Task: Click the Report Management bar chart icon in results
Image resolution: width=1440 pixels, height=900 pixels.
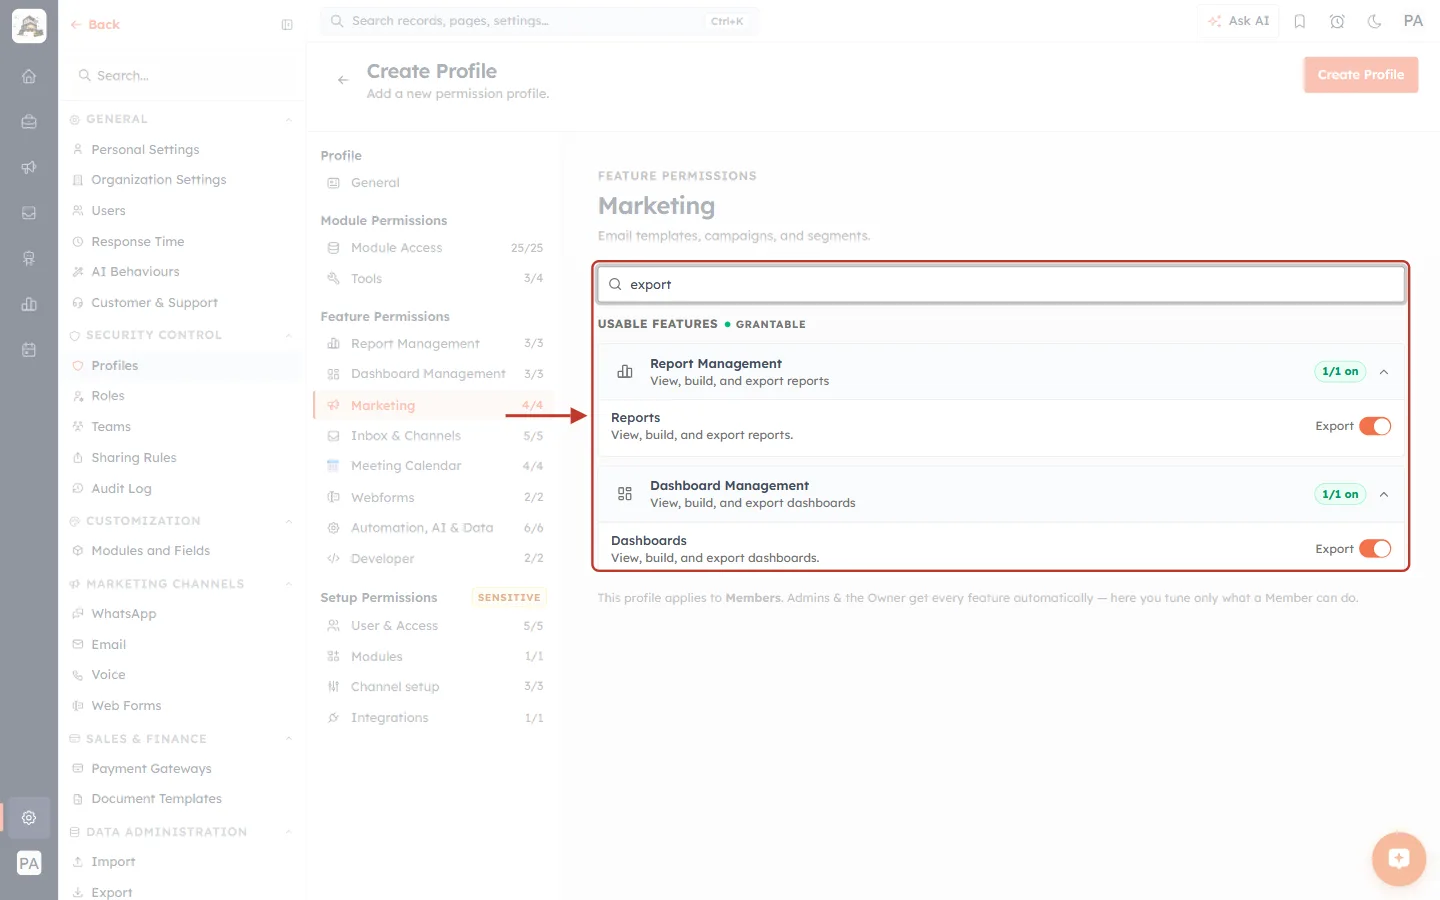Action: pos(625,372)
